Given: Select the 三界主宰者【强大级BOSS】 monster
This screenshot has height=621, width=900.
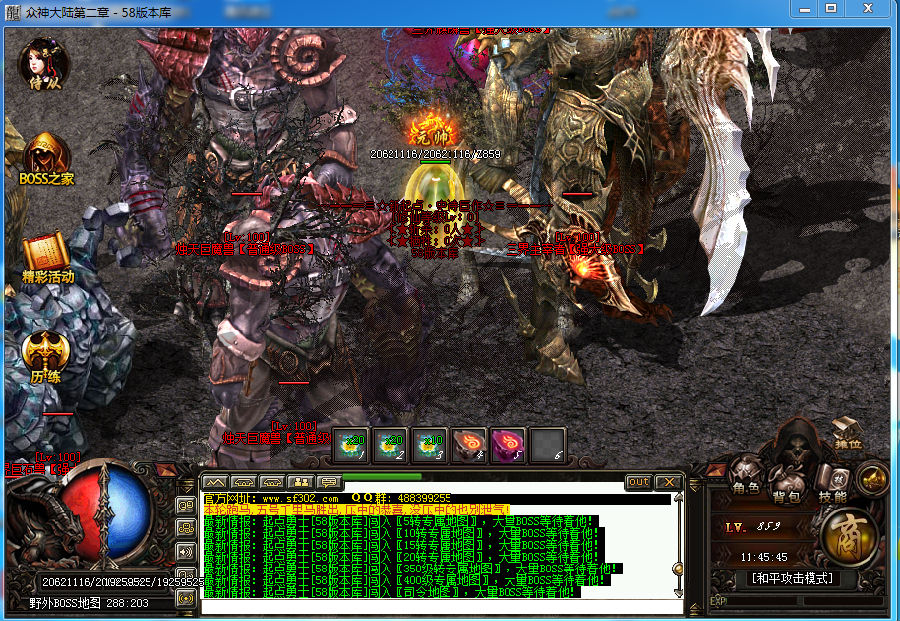Looking at the screenshot, I should pyautogui.click(x=576, y=249).
